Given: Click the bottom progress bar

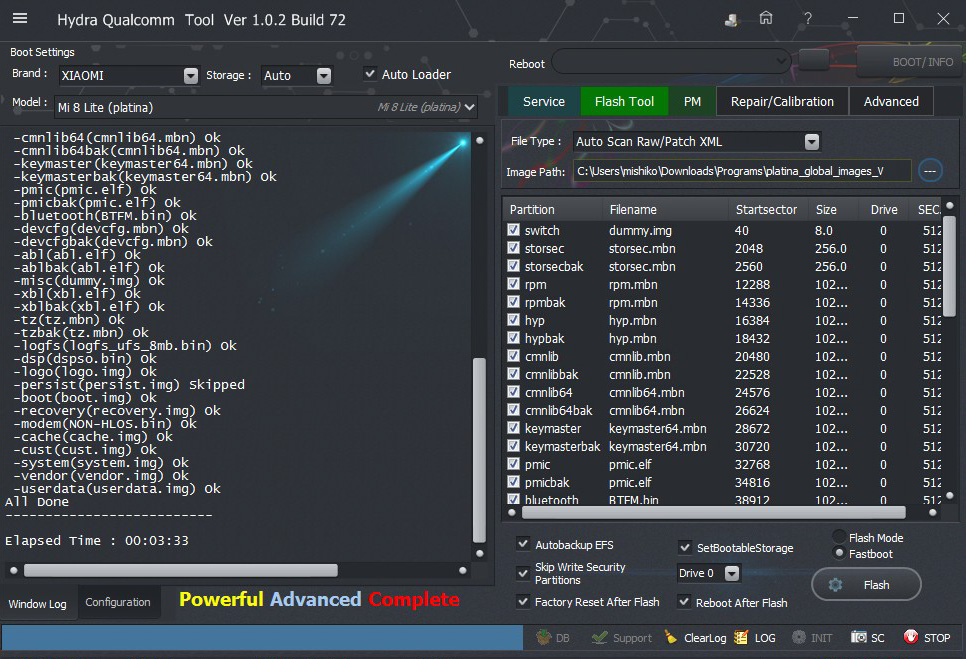Looking at the screenshot, I should (x=262, y=637).
